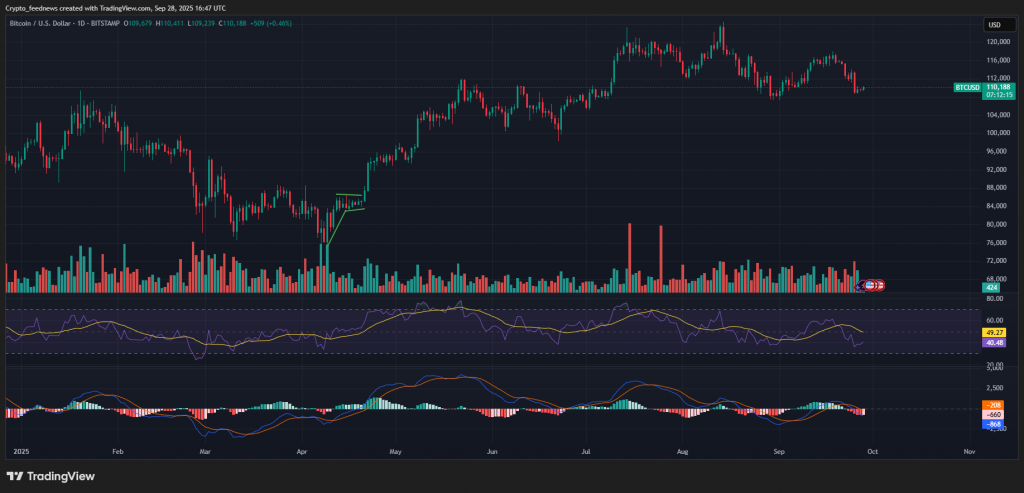Click the BTCUSD symbol price tag

[966, 88]
